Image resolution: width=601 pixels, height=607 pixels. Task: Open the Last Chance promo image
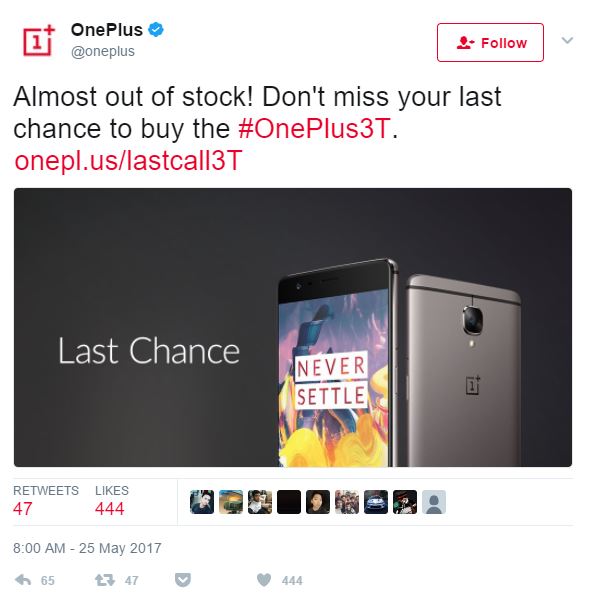pyautogui.click(x=293, y=328)
